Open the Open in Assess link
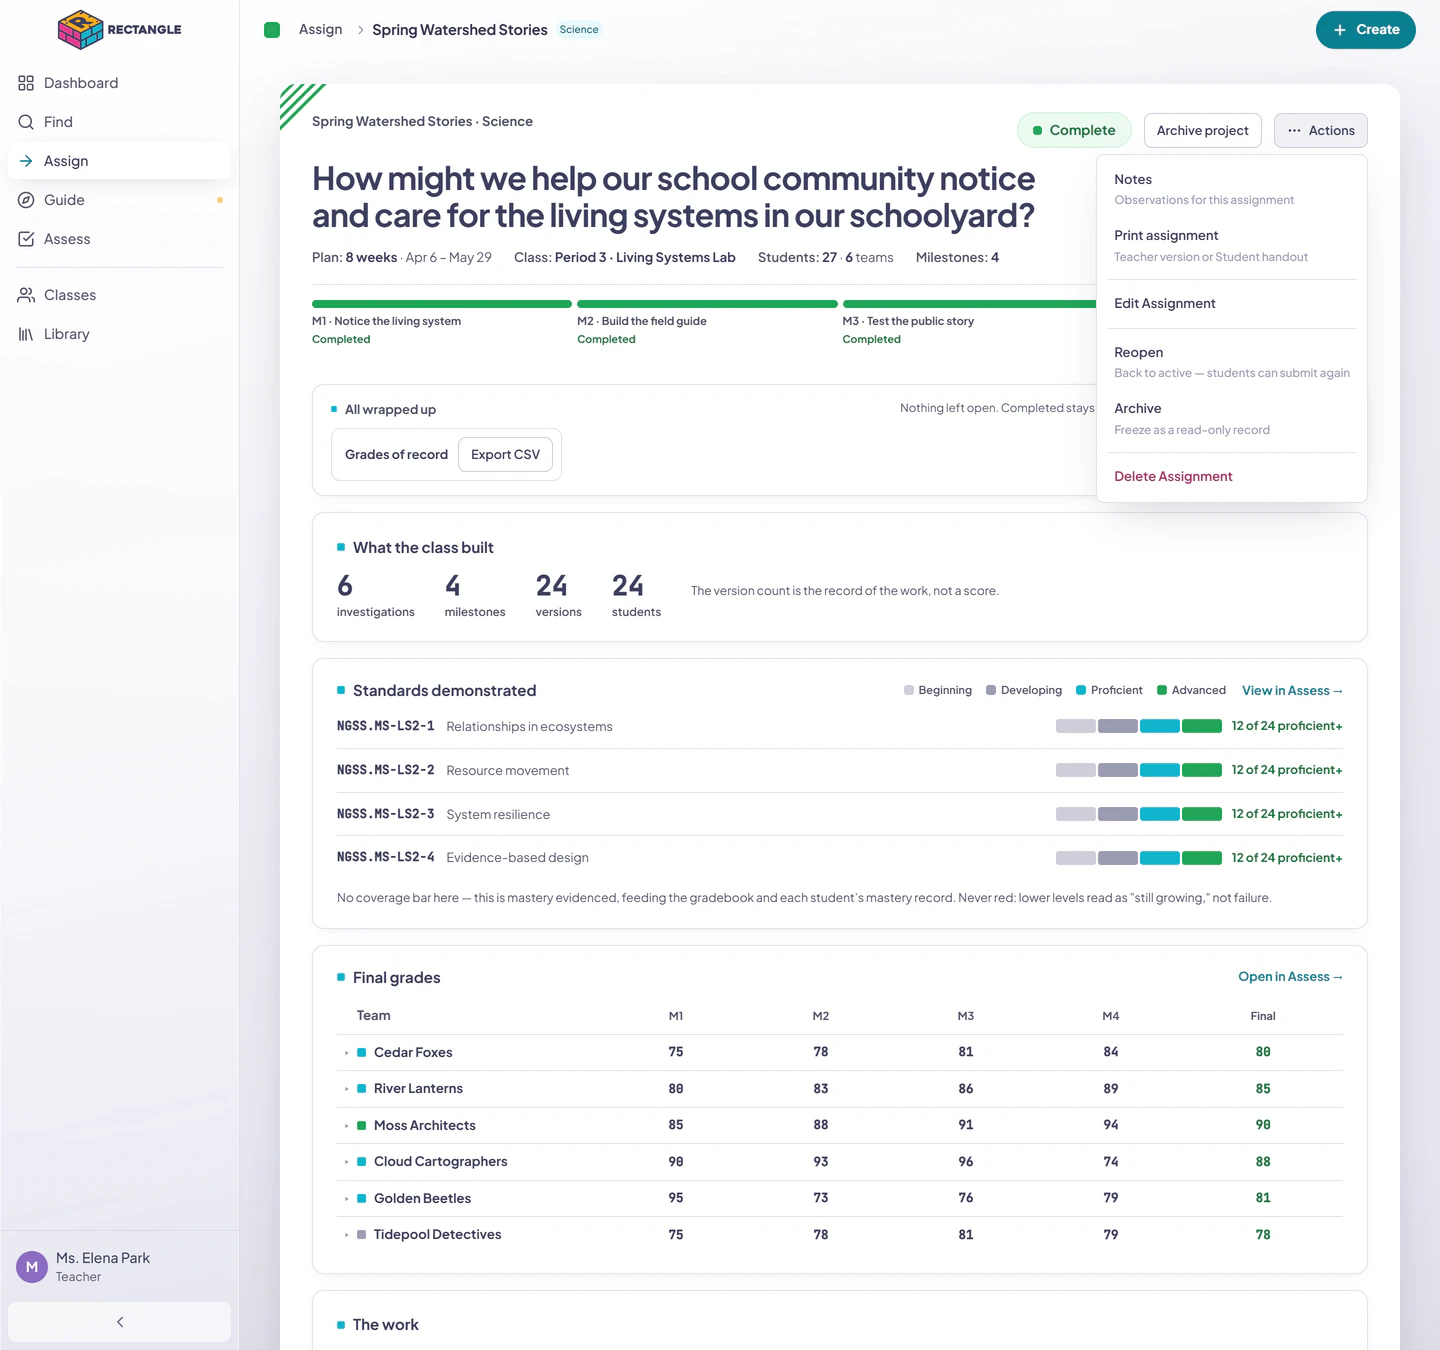This screenshot has height=1350, width=1440. pyautogui.click(x=1290, y=977)
